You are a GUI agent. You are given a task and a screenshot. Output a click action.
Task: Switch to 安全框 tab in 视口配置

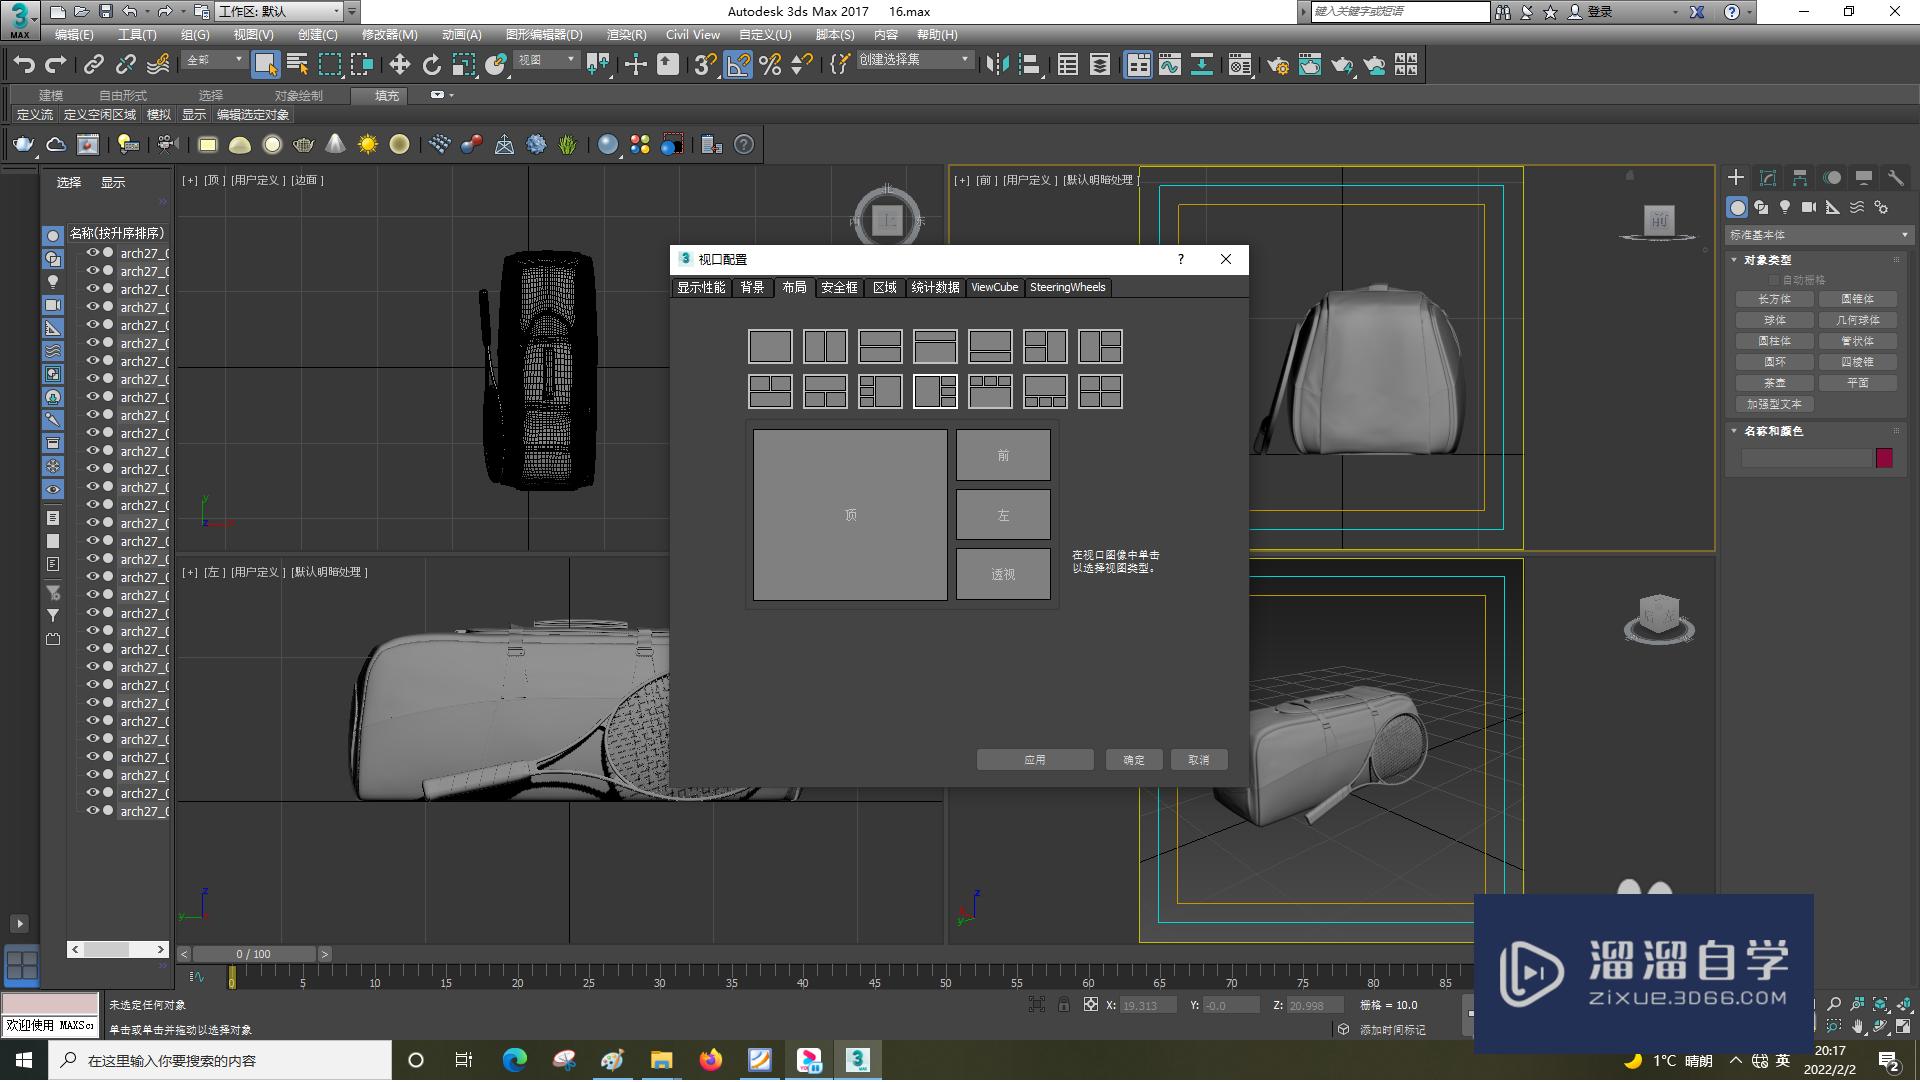839,288
